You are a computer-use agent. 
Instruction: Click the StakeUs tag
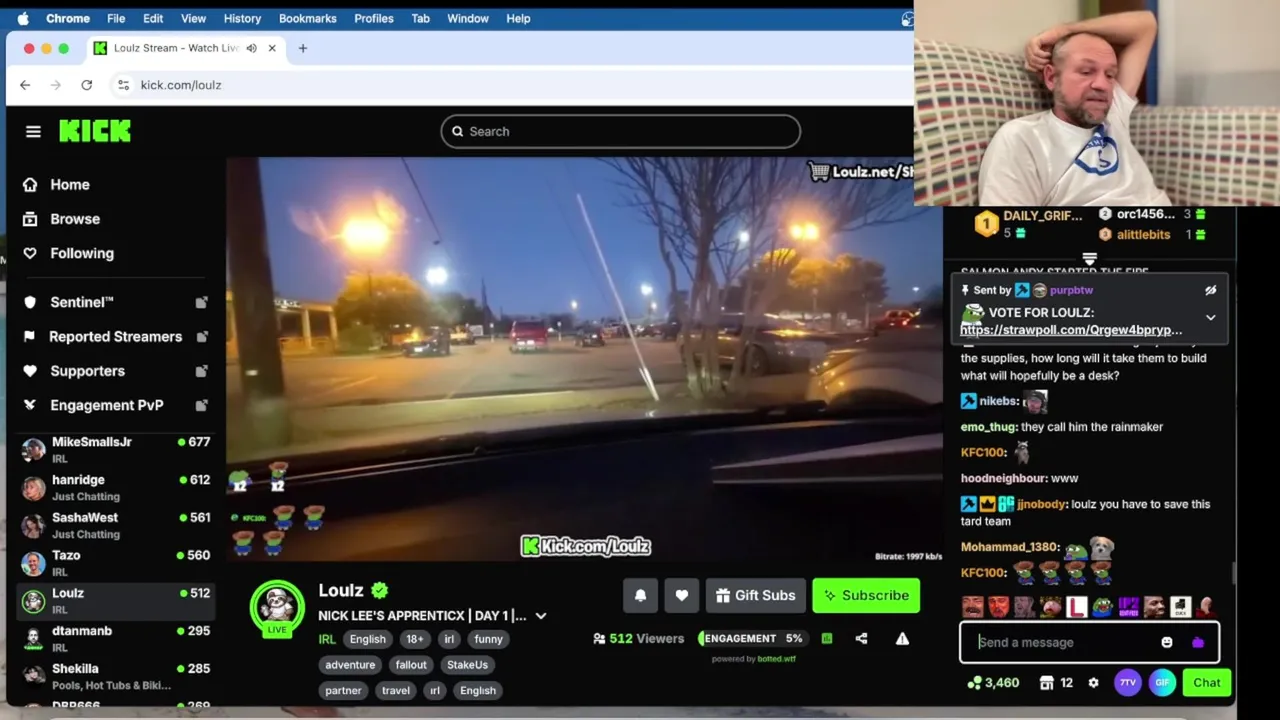click(467, 664)
